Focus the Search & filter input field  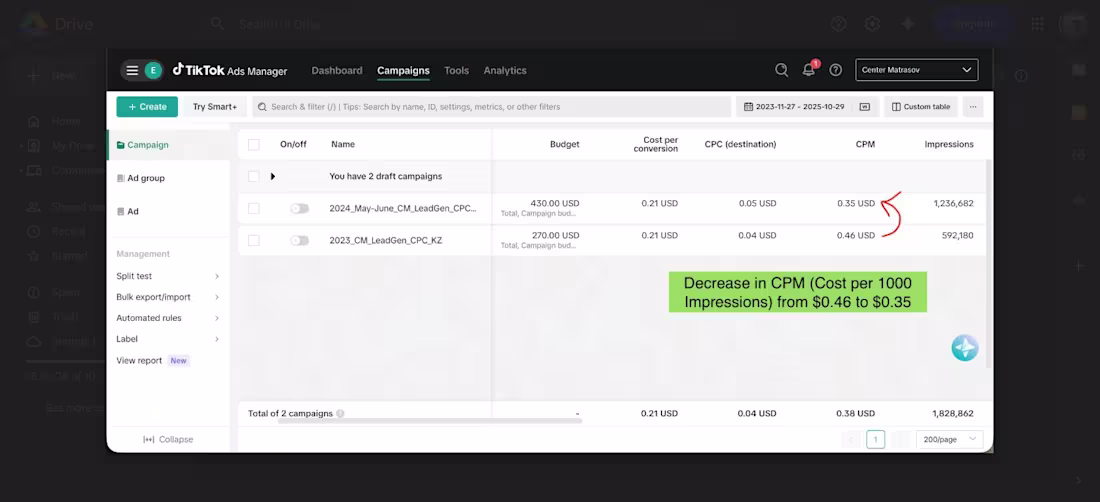(x=492, y=107)
